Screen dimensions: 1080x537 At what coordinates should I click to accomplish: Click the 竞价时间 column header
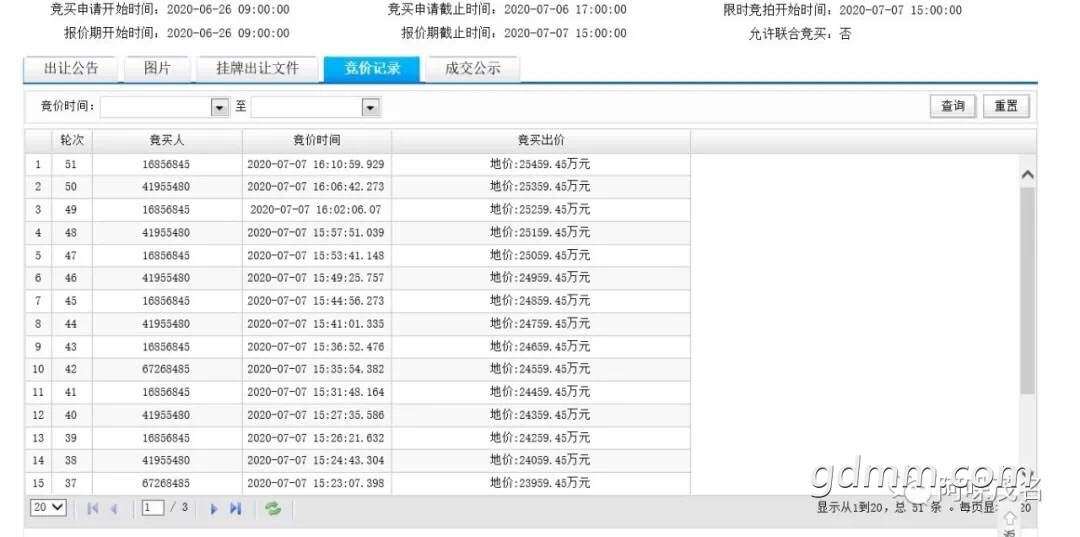click(x=316, y=140)
